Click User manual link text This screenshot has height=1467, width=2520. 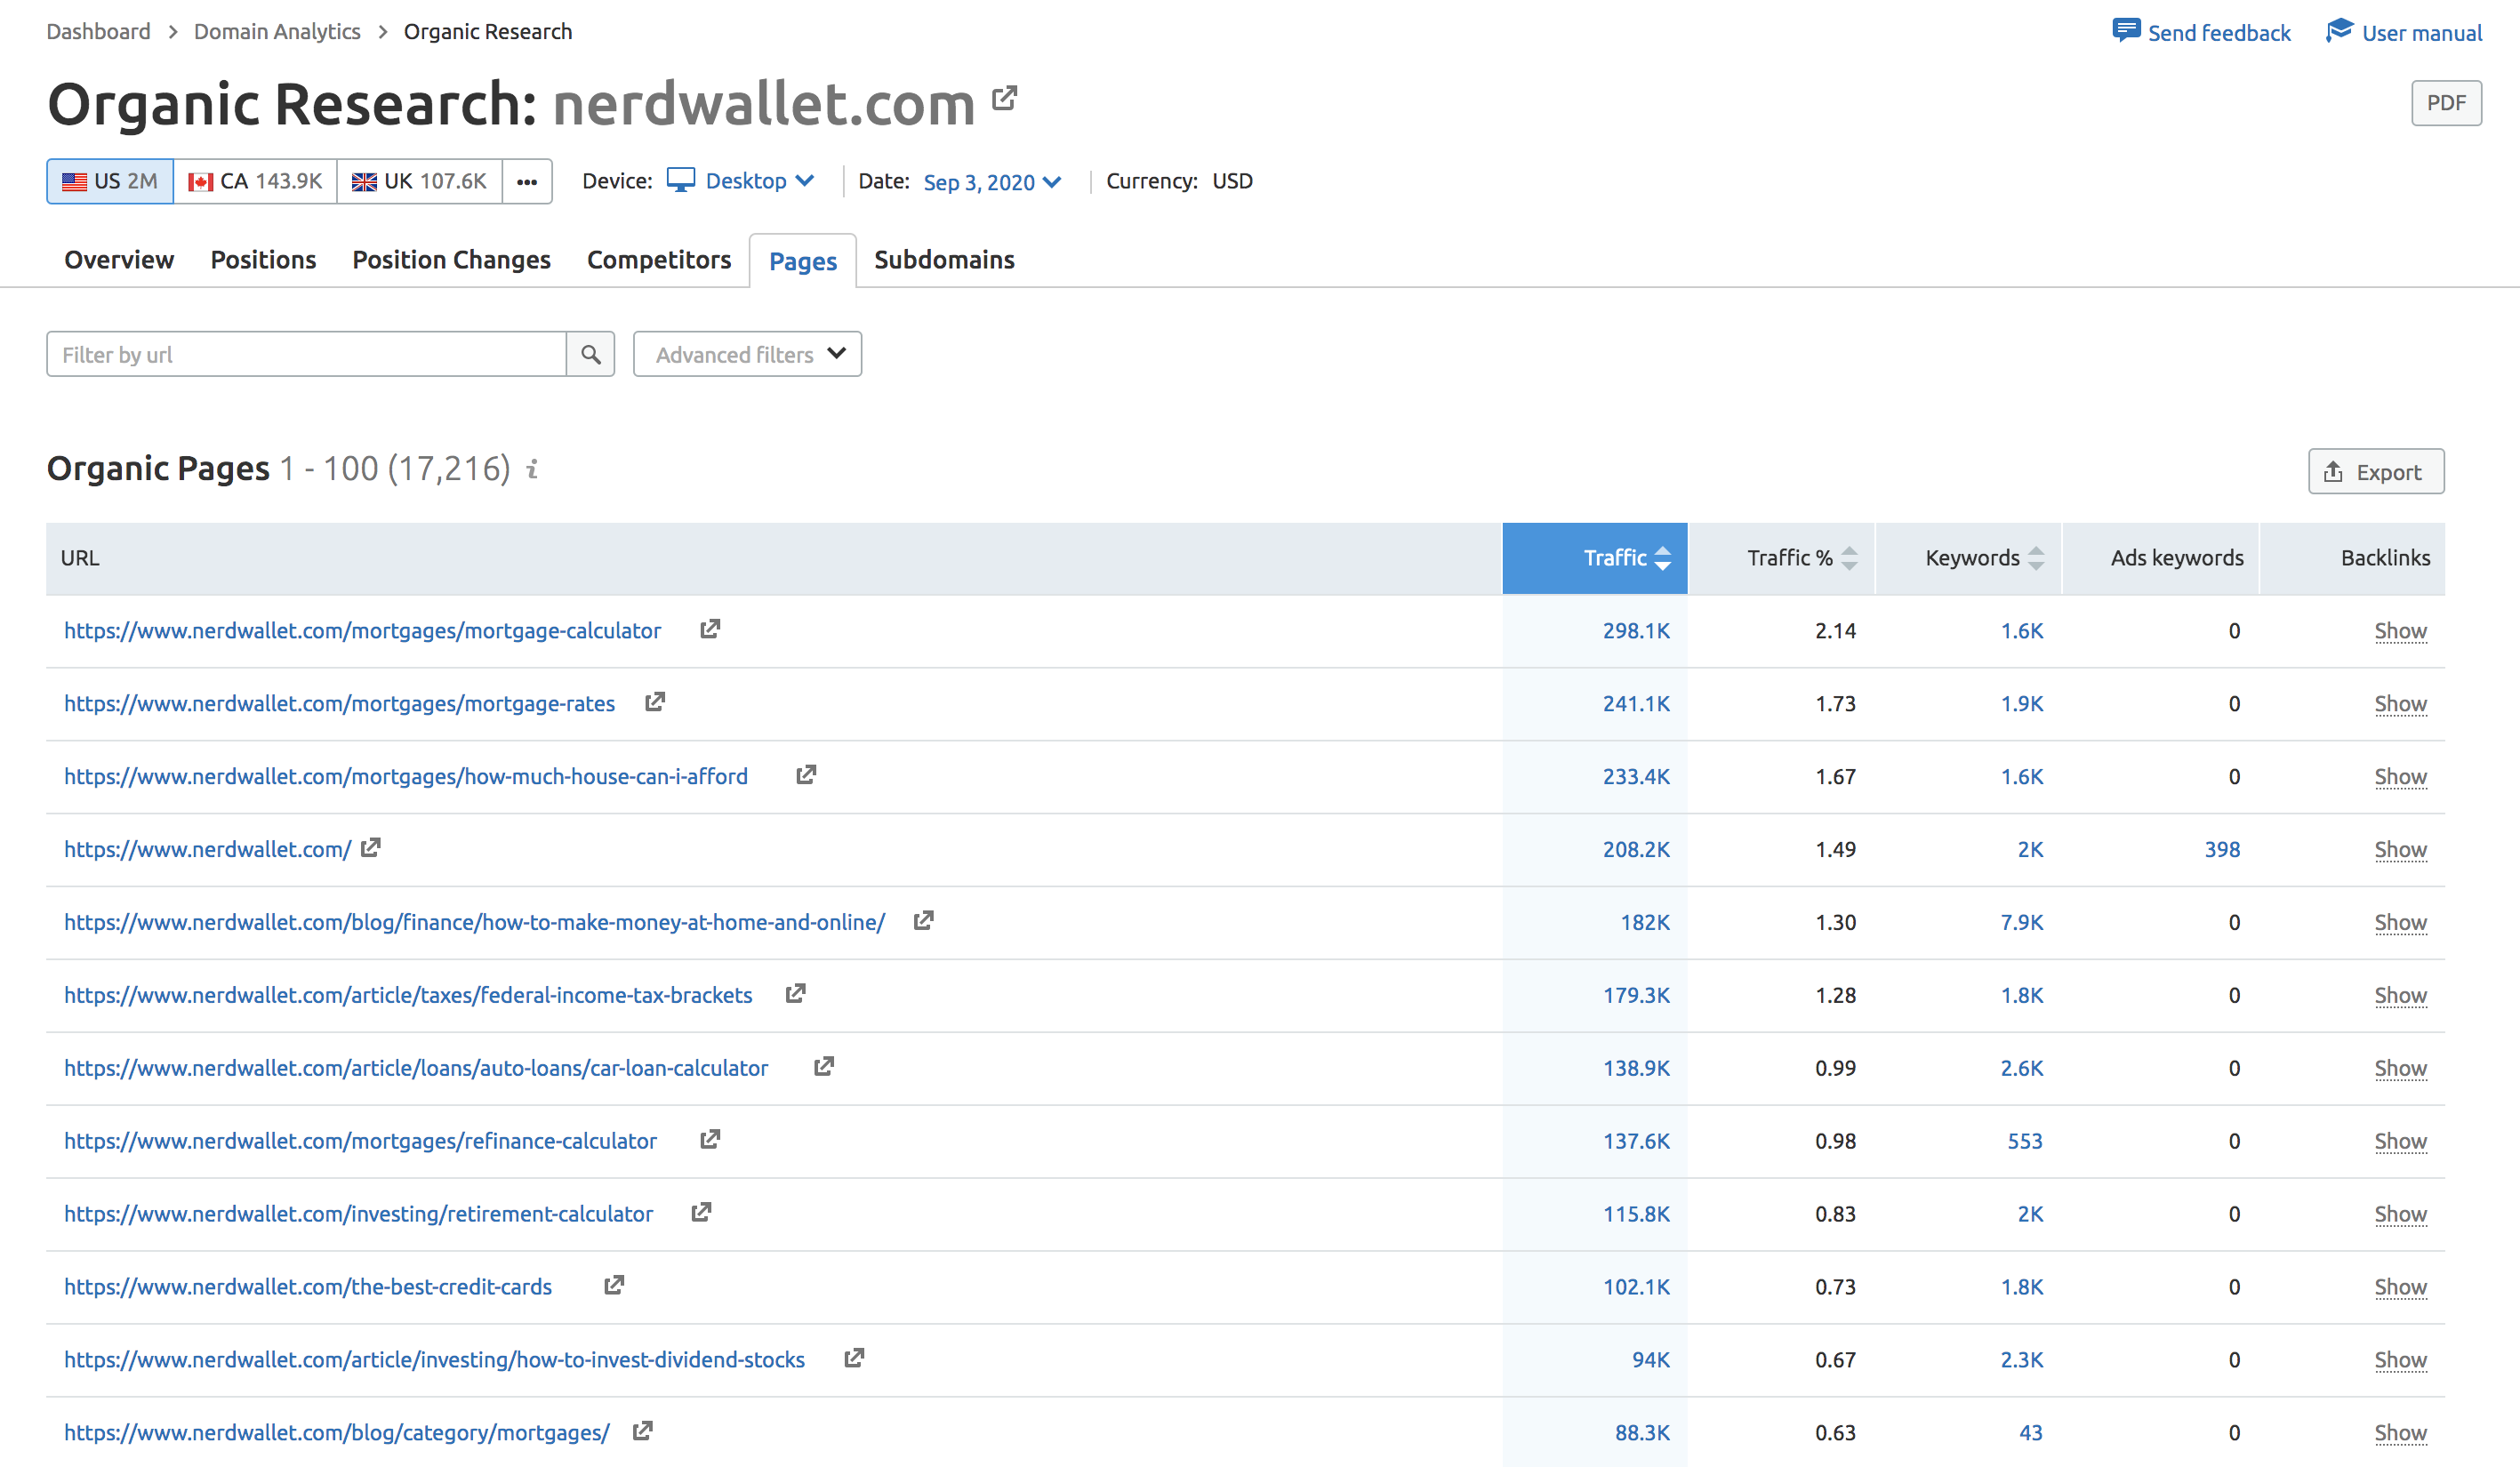pos(2422,33)
